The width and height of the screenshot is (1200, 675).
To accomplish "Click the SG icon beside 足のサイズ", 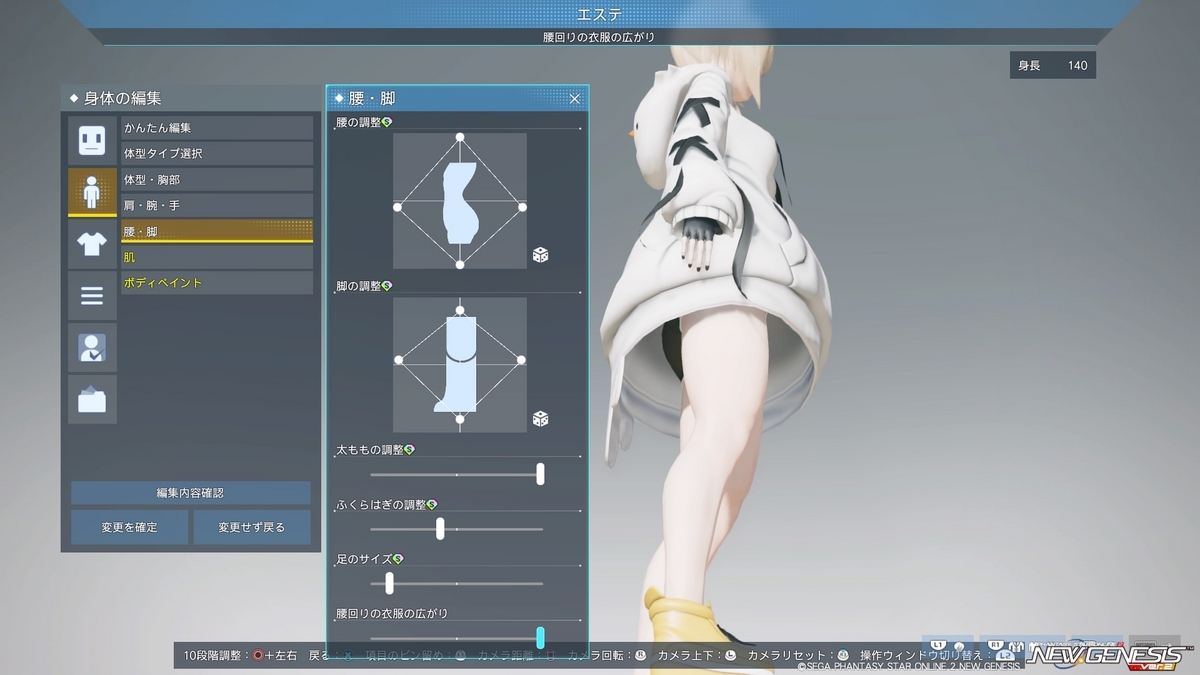I will pos(398,558).
